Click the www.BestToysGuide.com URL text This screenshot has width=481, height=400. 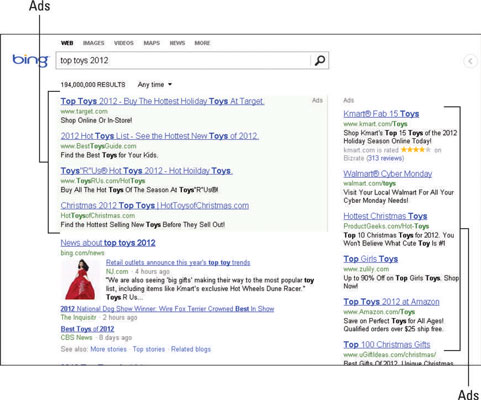98,146
